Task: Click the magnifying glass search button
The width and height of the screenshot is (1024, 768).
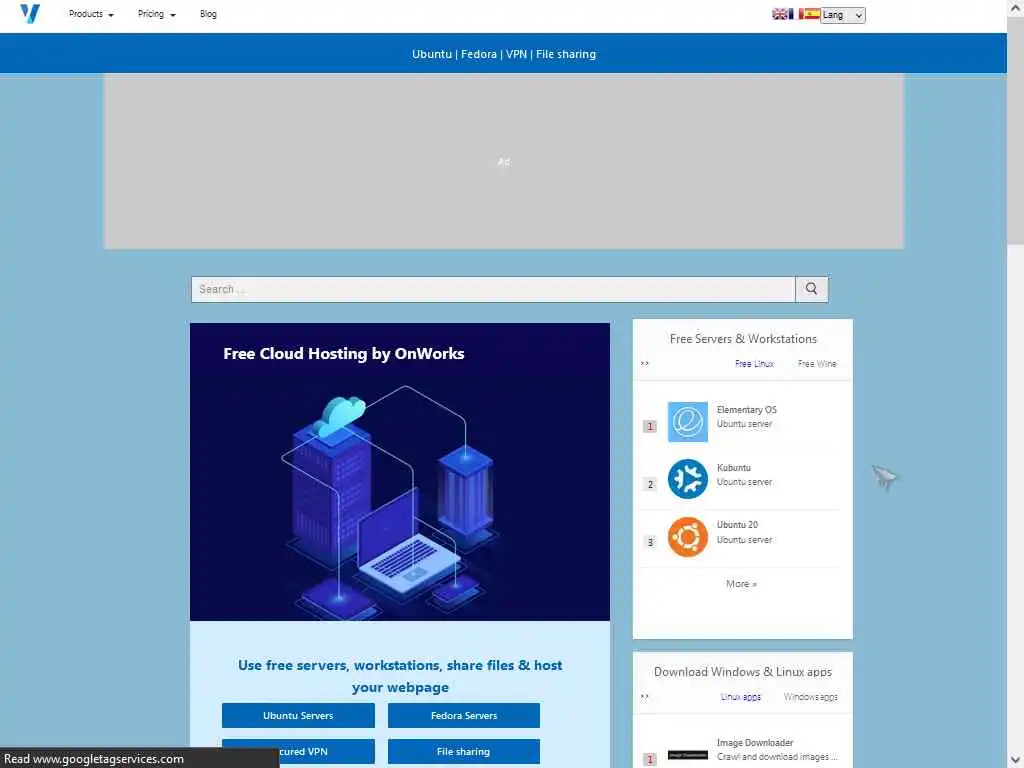Action: 811,289
